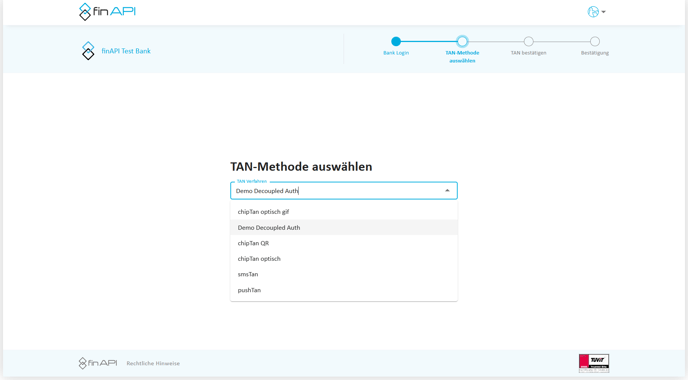This screenshot has height=380, width=688.
Task: Select the TAN-Methode auswählen step circle
Action: (x=462, y=41)
